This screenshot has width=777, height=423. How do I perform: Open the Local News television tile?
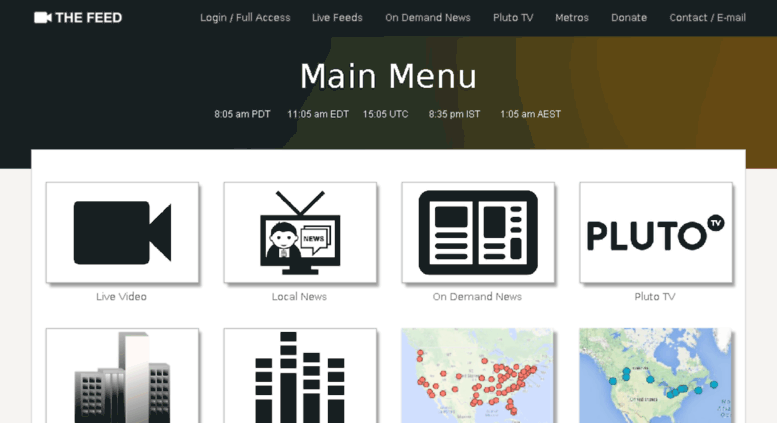(x=300, y=233)
